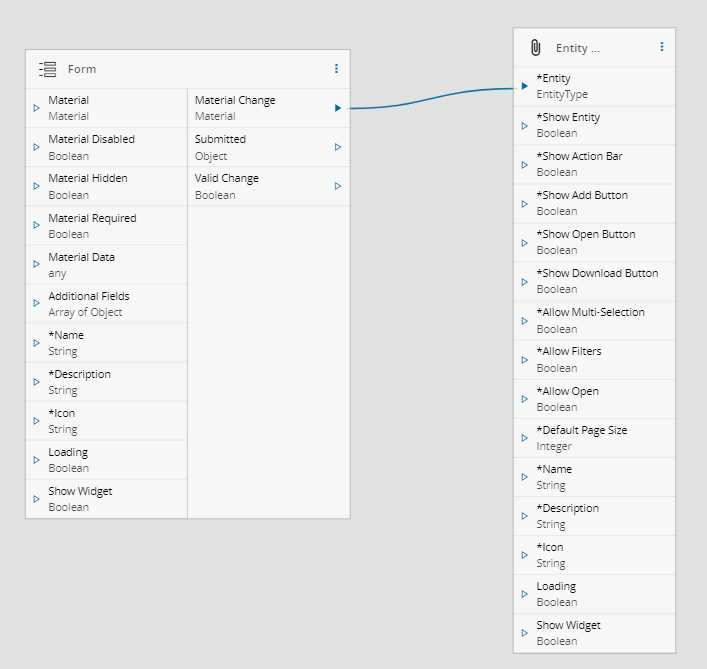
Task: Click the Entity node paperclip icon
Action: coord(535,48)
